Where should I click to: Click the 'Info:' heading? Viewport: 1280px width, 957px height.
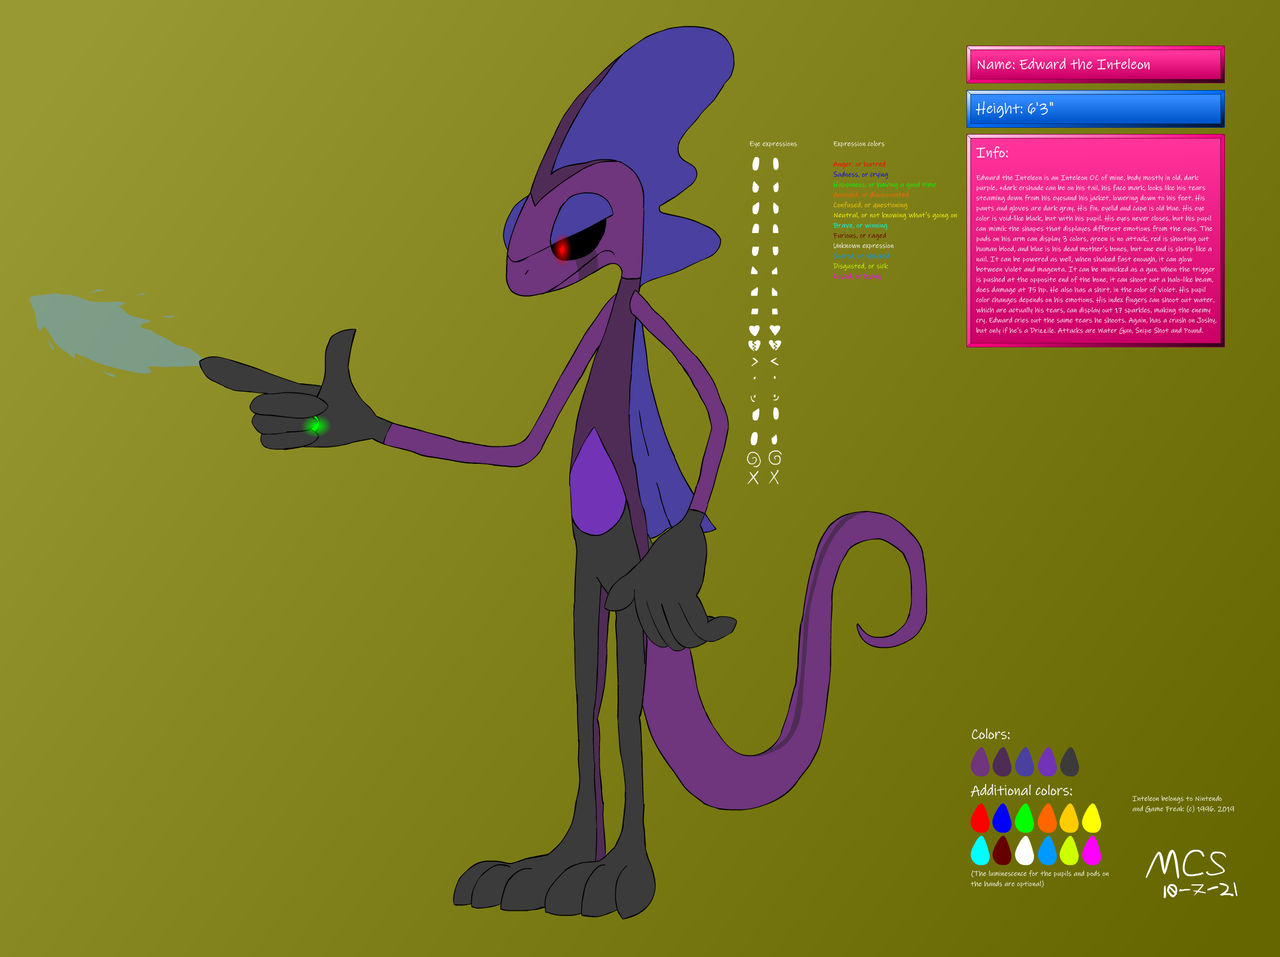tap(992, 153)
